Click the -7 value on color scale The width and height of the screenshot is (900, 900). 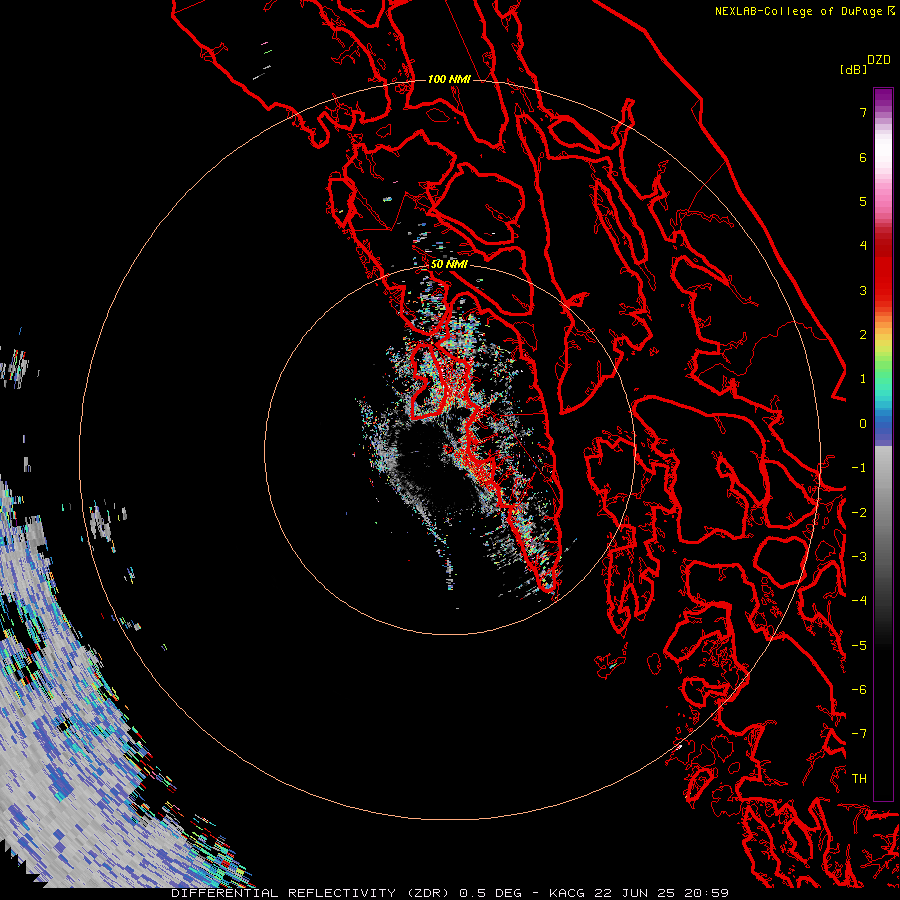(859, 734)
